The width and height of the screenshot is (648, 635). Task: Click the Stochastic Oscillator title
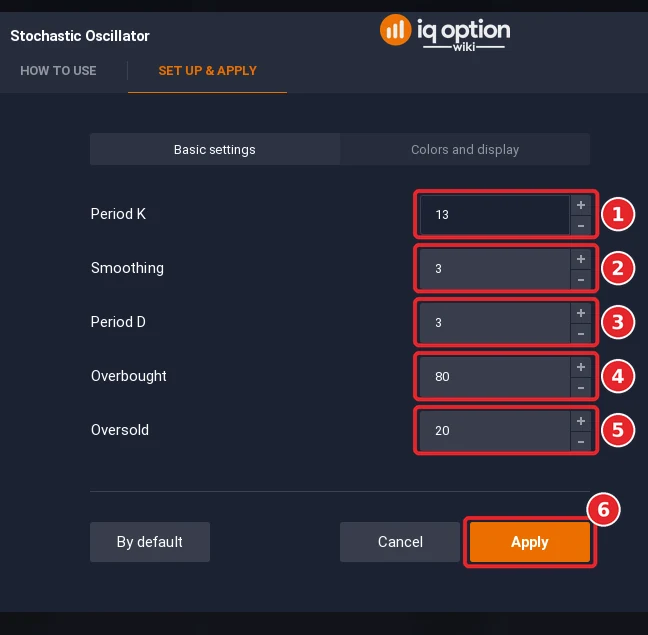(x=80, y=36)
